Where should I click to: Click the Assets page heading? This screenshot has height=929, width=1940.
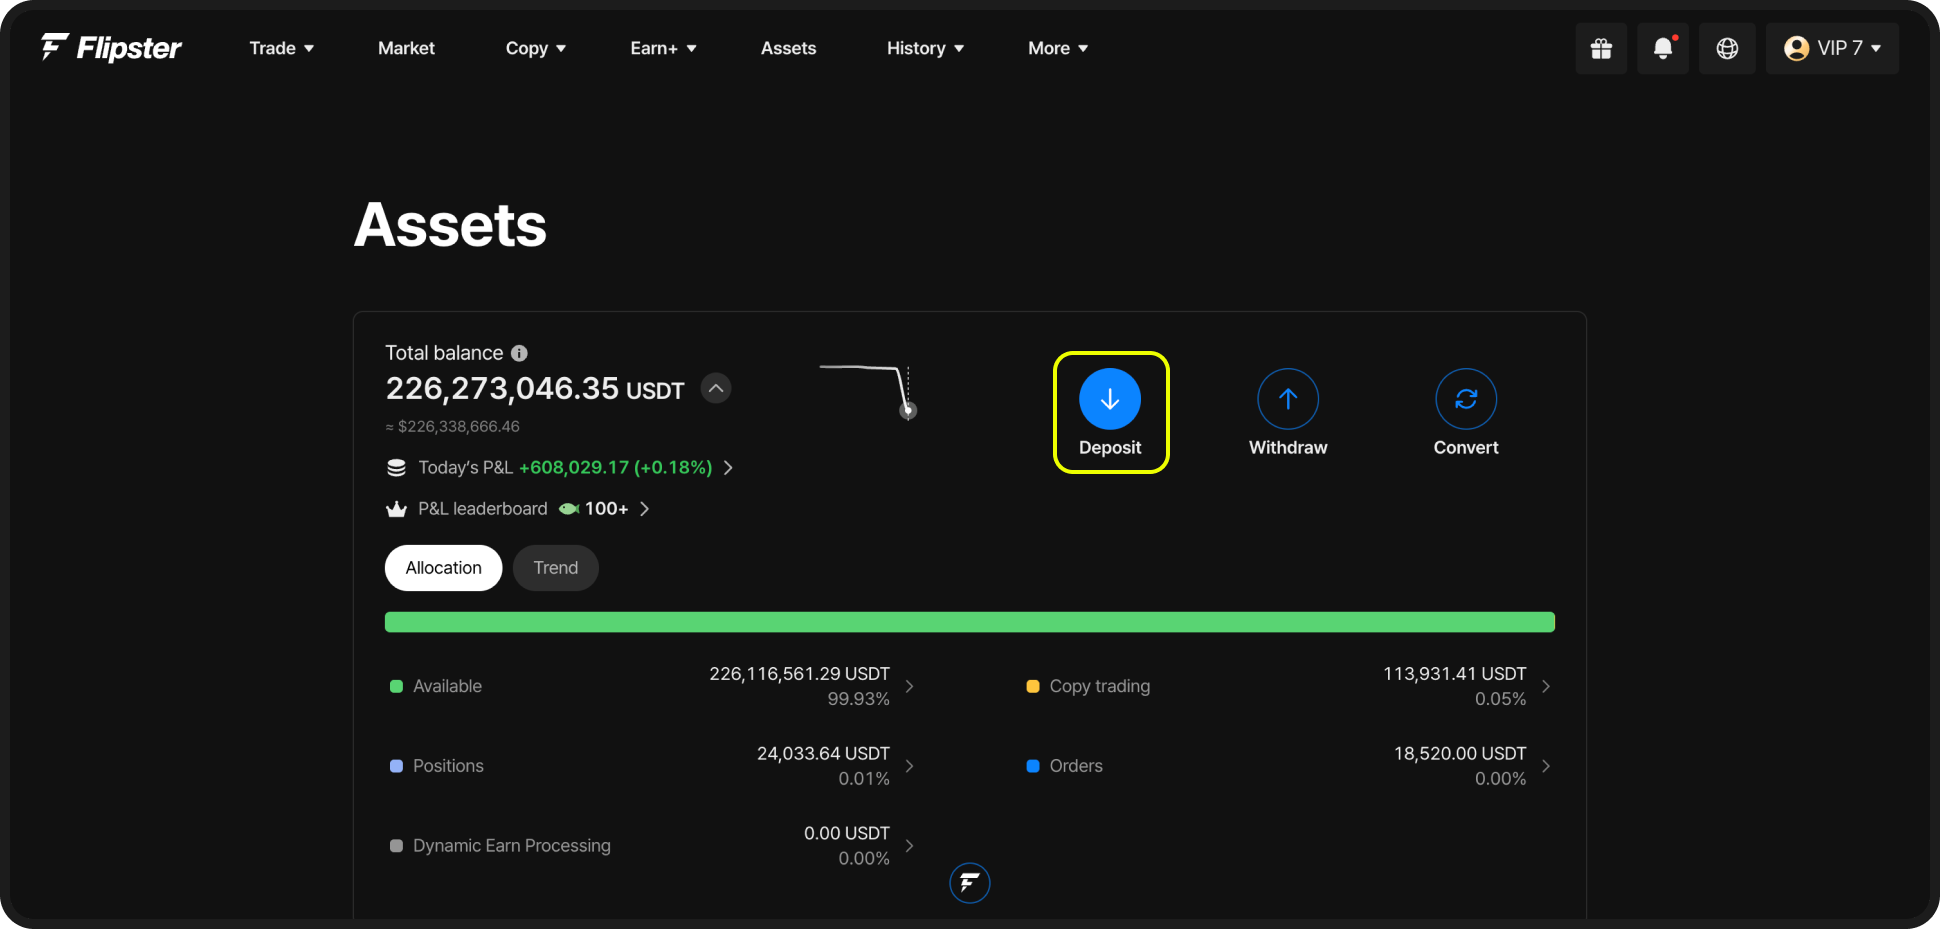[450, 225]
